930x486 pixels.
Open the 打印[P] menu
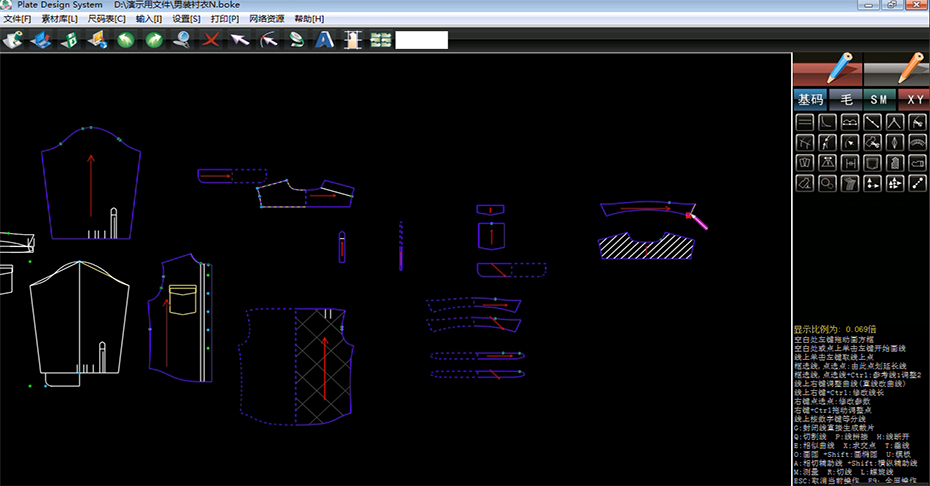225,19
